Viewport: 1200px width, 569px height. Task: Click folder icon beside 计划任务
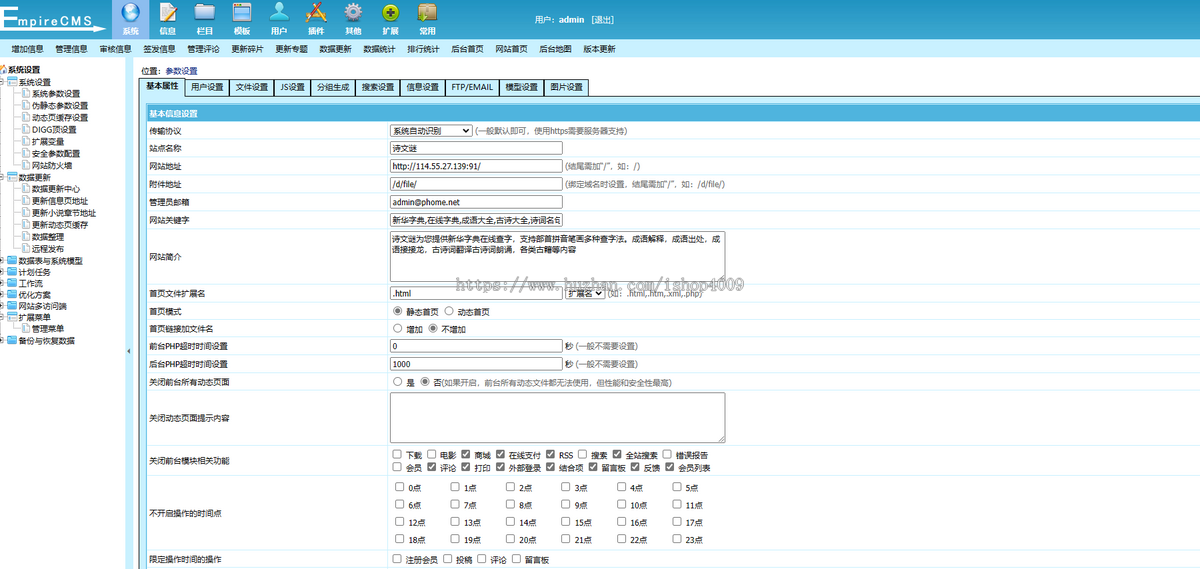coord(12,272)
